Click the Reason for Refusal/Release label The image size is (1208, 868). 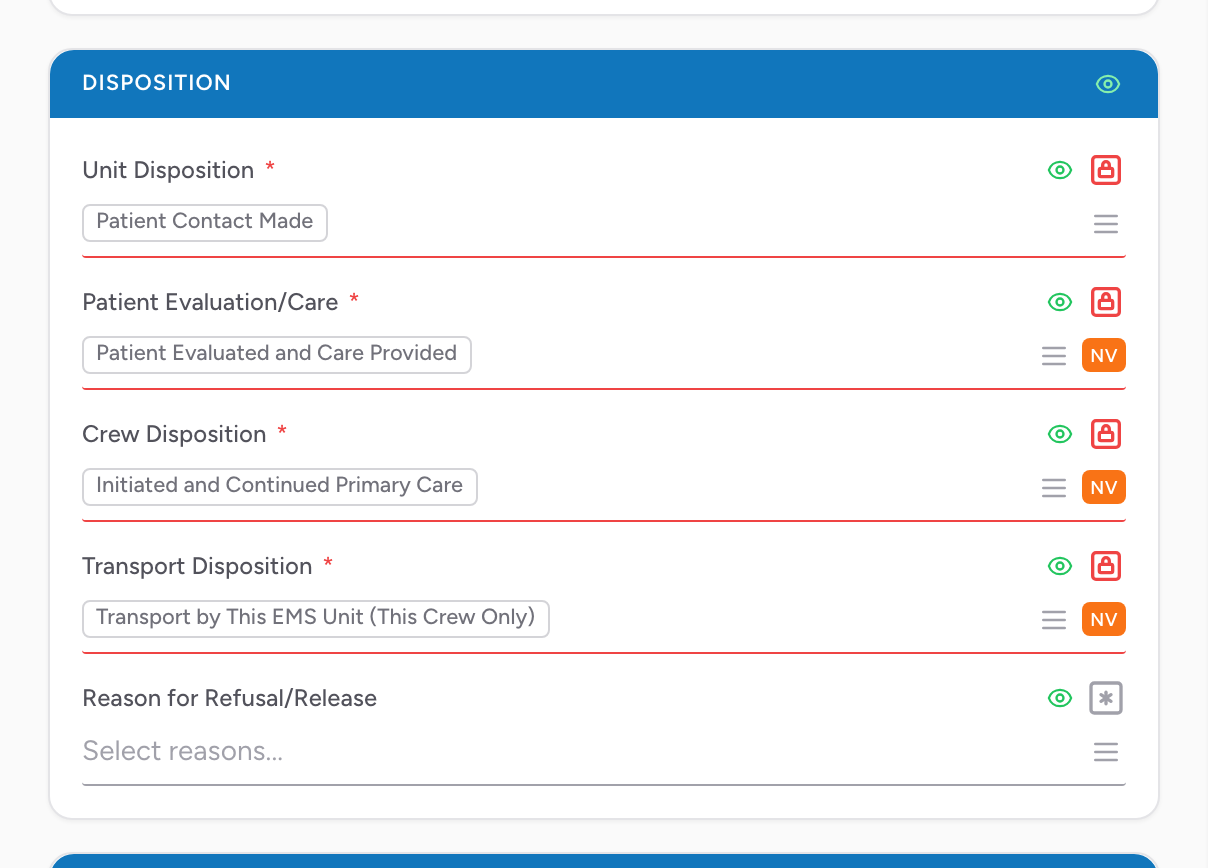(x=230, y=698)
